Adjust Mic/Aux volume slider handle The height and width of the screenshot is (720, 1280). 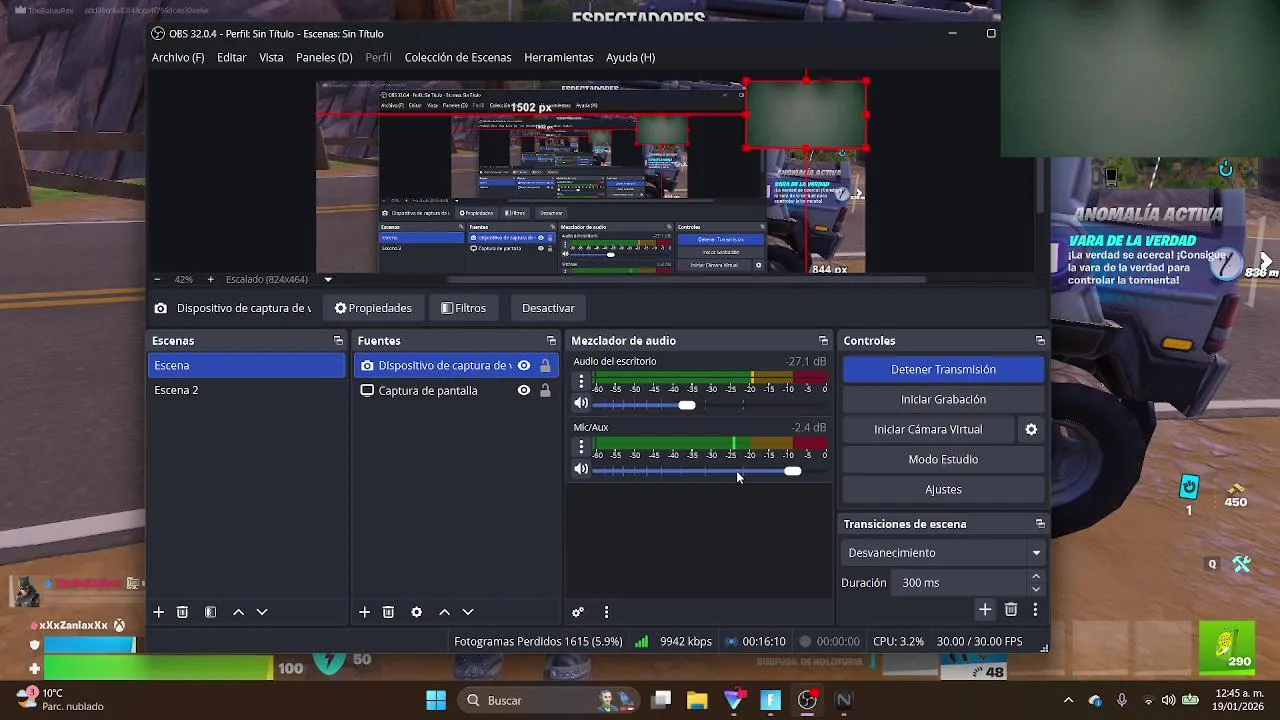pos(792,471)
